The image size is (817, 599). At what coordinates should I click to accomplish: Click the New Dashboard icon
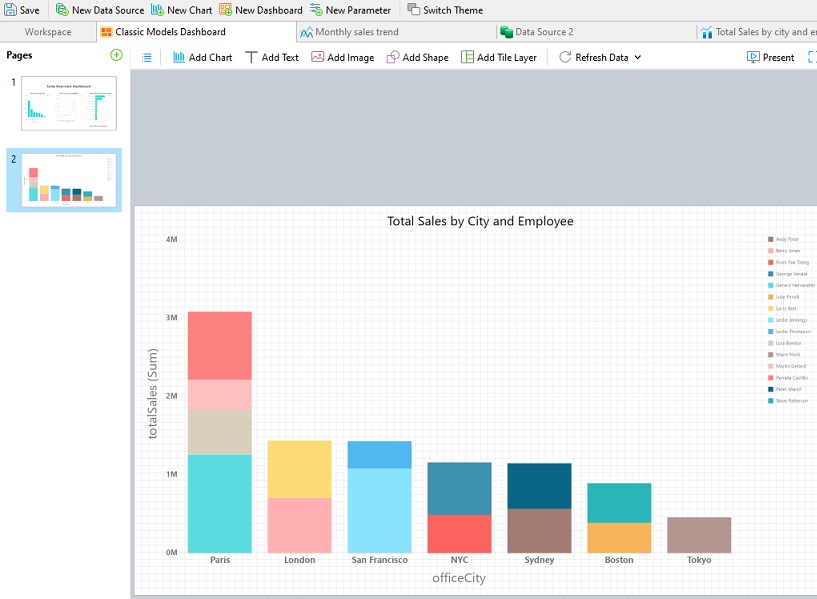(x=226, y=10)
